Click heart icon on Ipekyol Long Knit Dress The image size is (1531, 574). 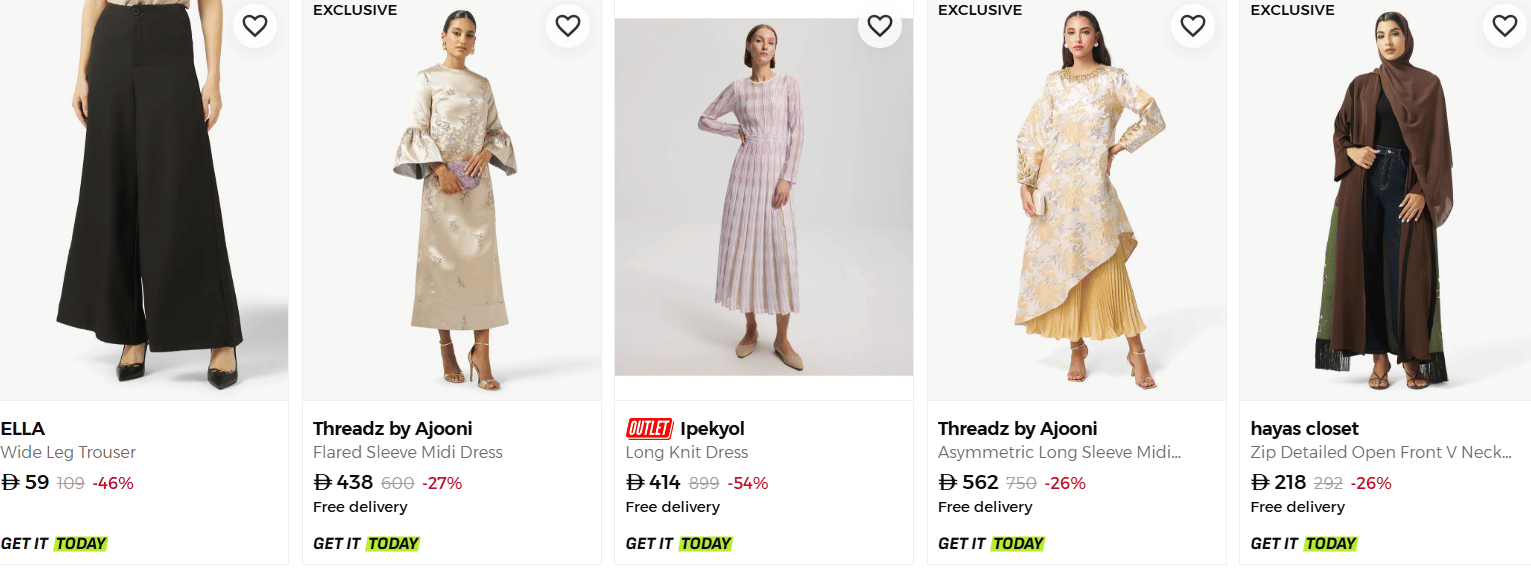point(880,26)
